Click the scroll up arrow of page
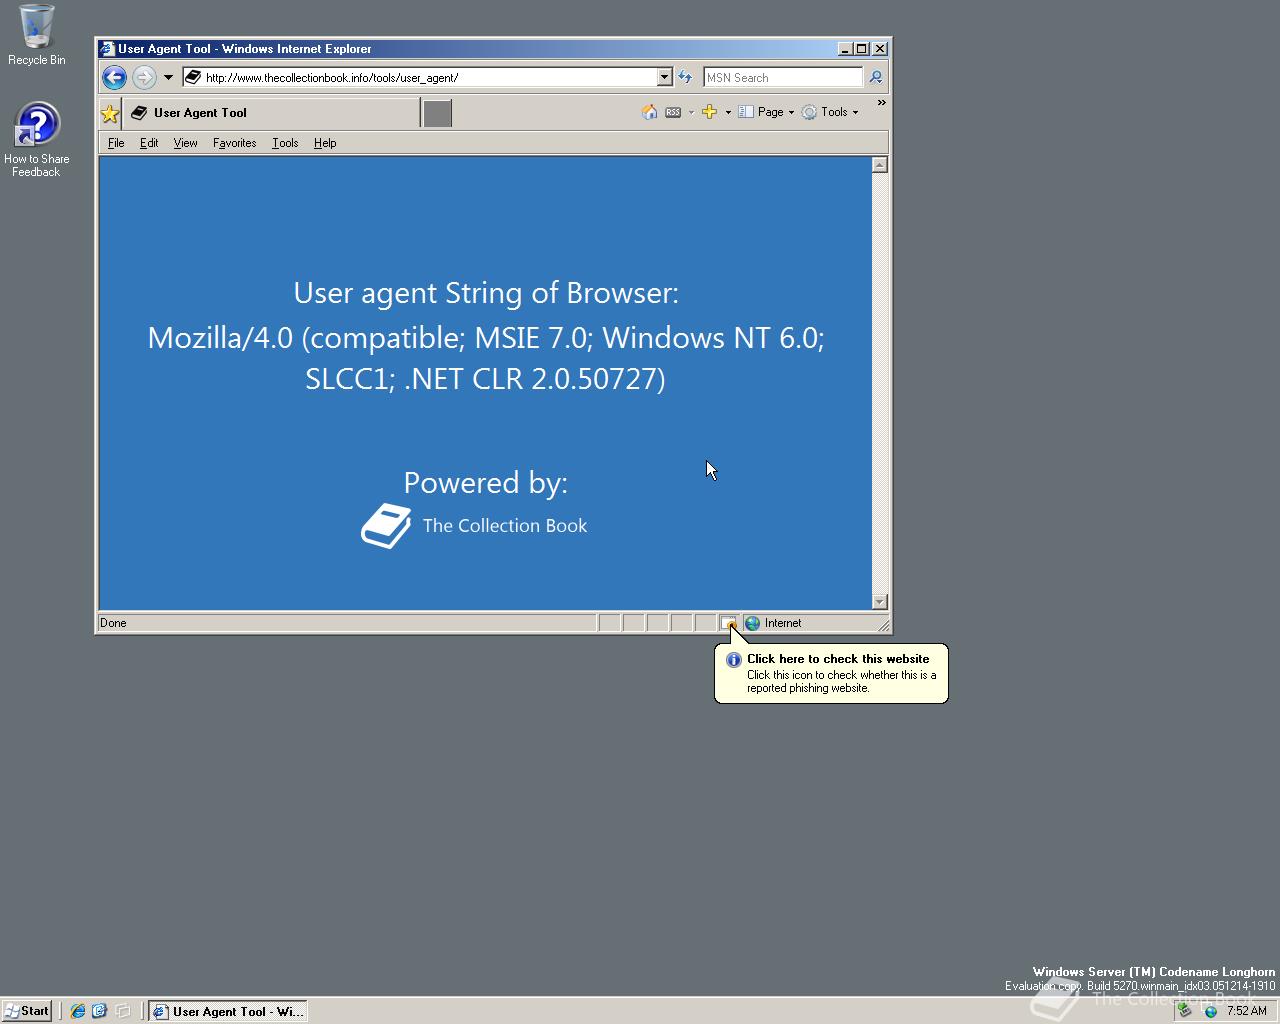This screenshot has width=1280, height=1024. [x=880, y=165]
